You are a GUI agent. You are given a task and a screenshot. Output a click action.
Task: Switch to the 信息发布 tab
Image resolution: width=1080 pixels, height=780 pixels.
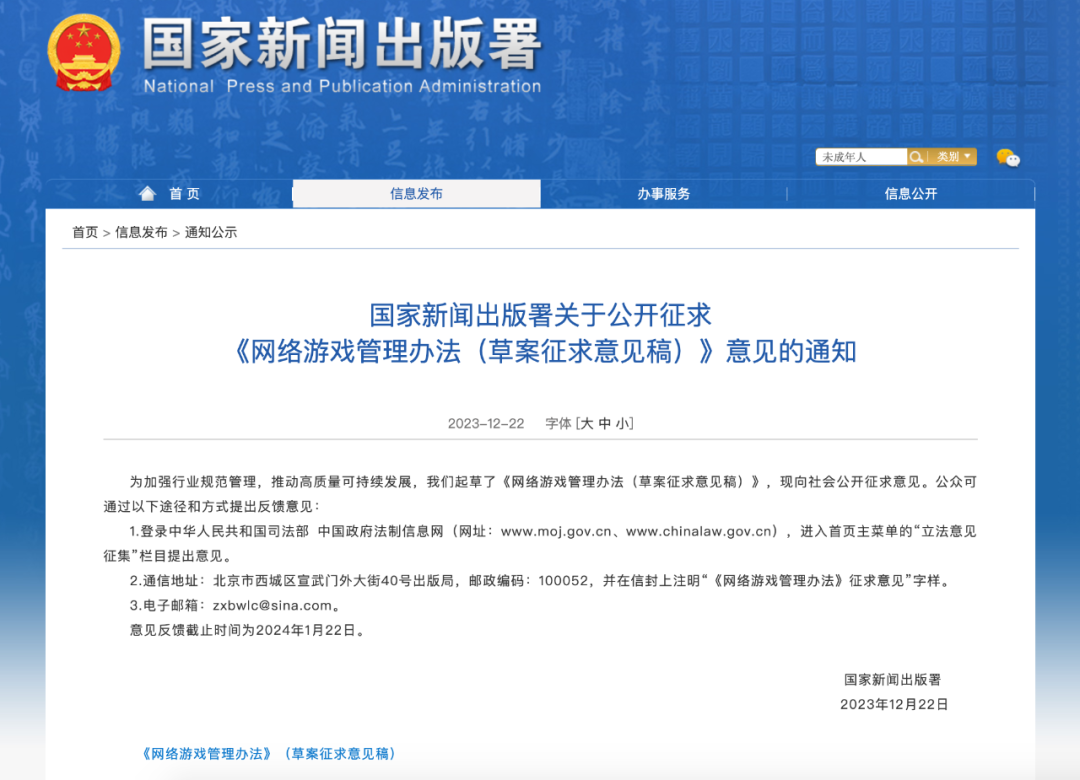point(415,193)
